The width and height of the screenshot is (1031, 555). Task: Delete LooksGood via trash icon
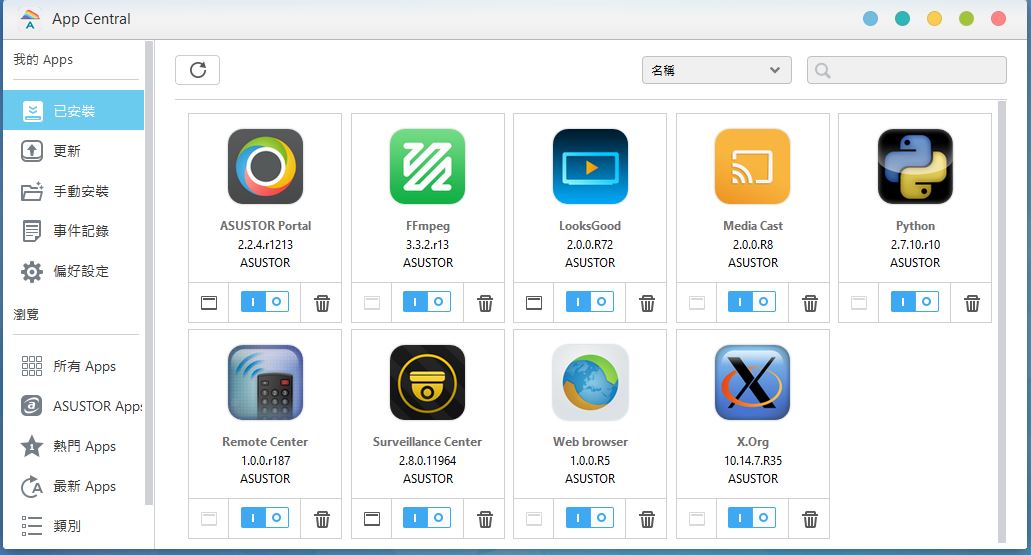pos(647,303)
